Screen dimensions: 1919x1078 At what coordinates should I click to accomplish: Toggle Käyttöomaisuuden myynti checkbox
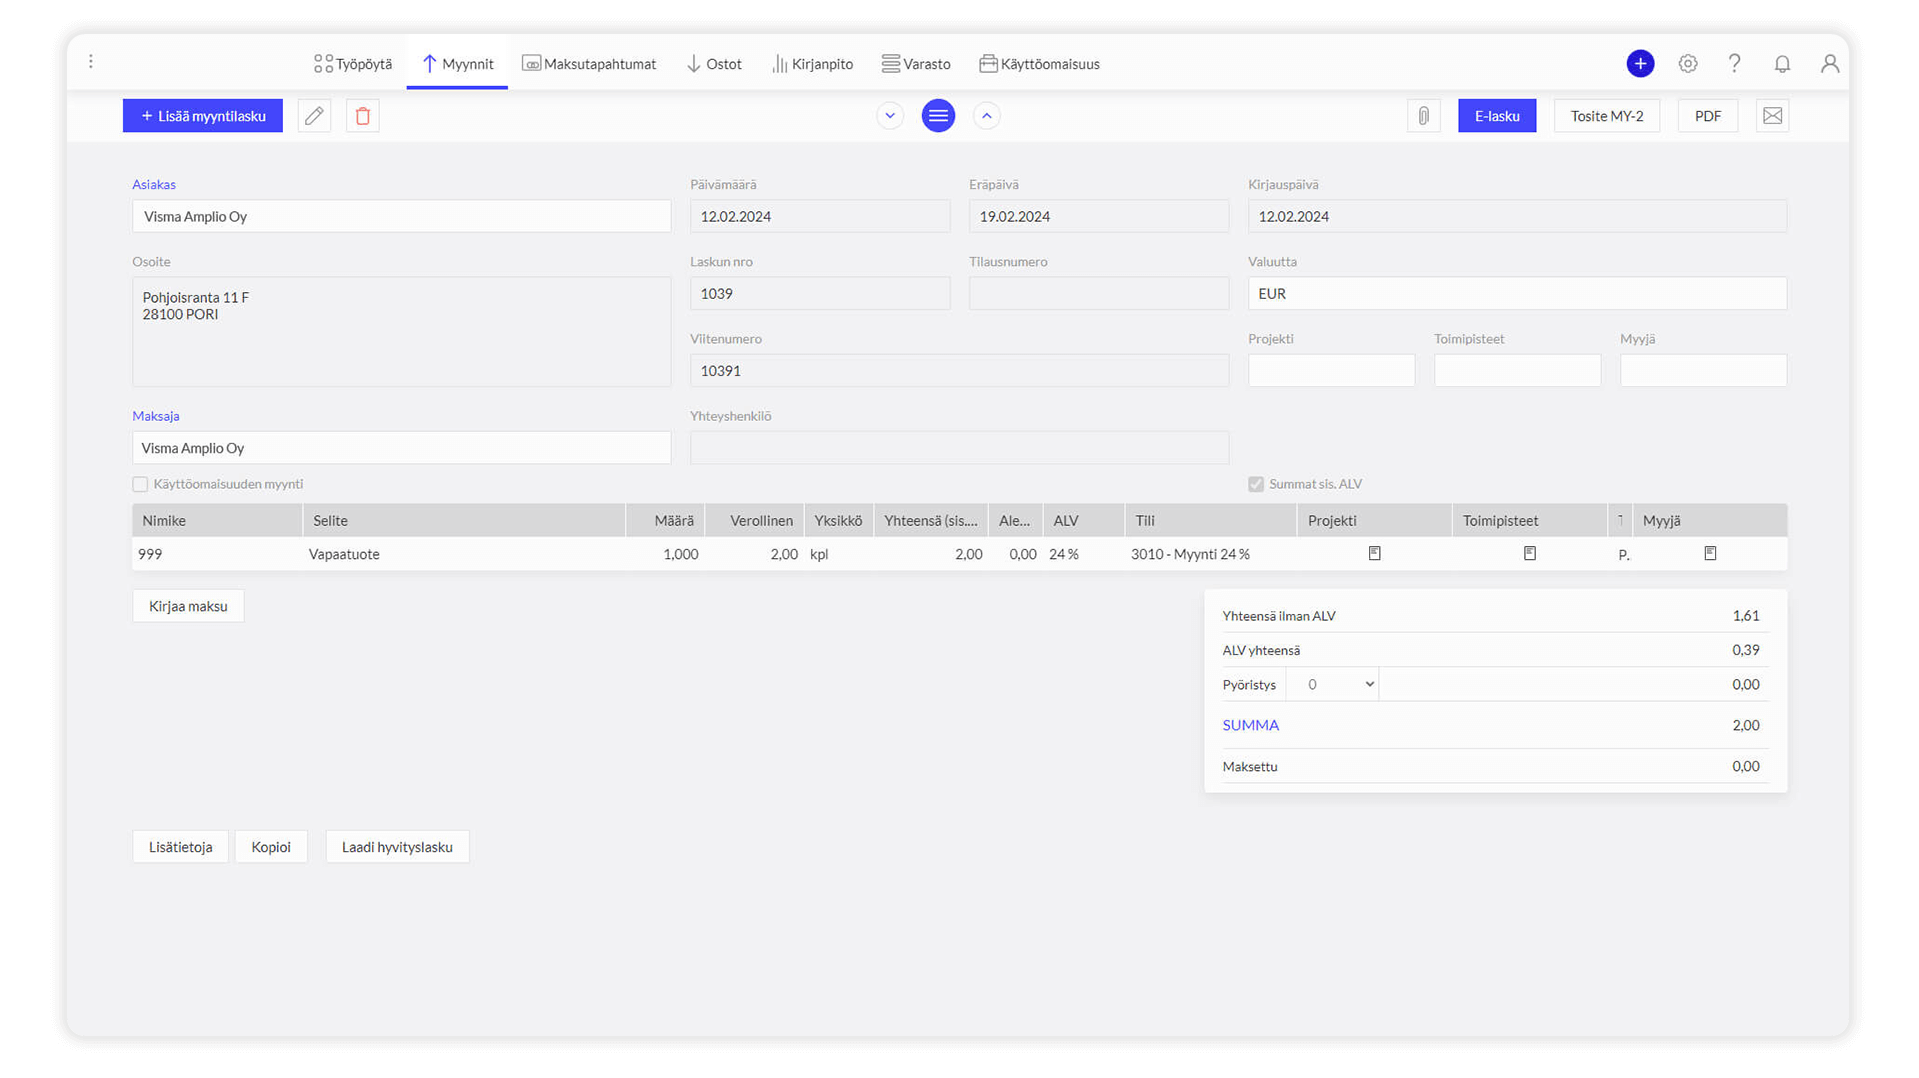(x=141, y=484)
